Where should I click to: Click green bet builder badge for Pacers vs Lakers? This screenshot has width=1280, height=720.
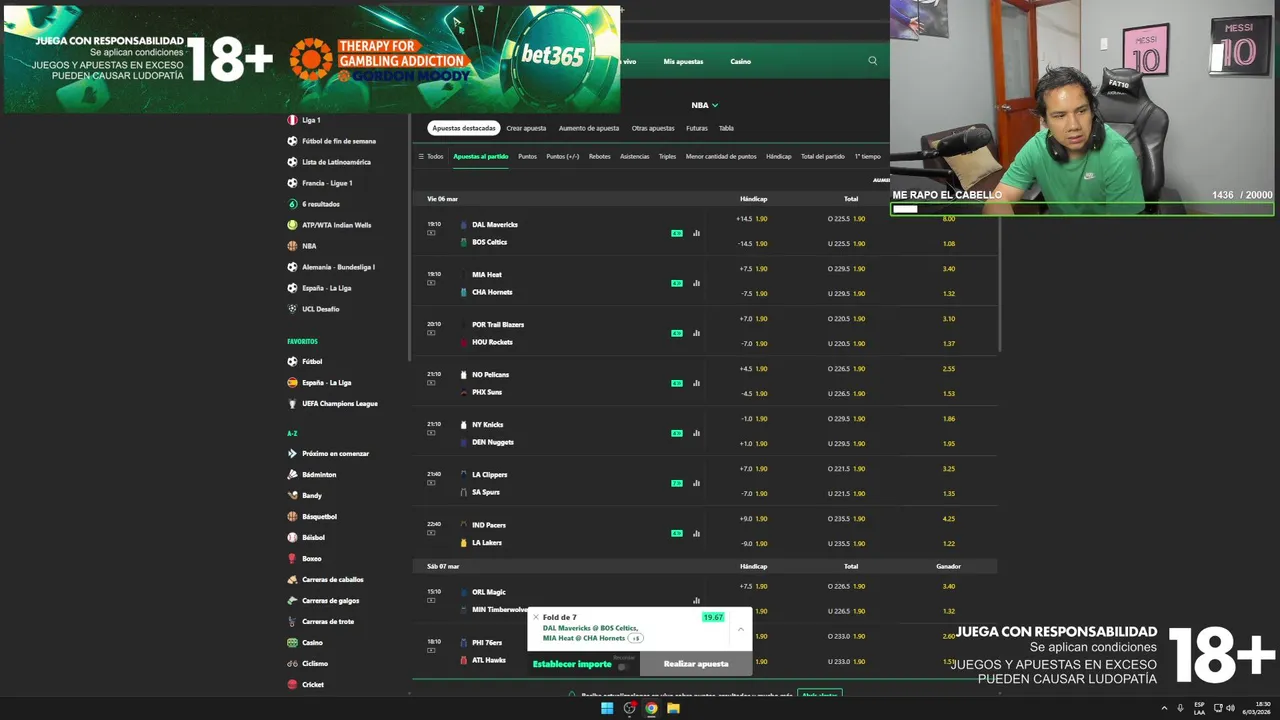(677, 533)
